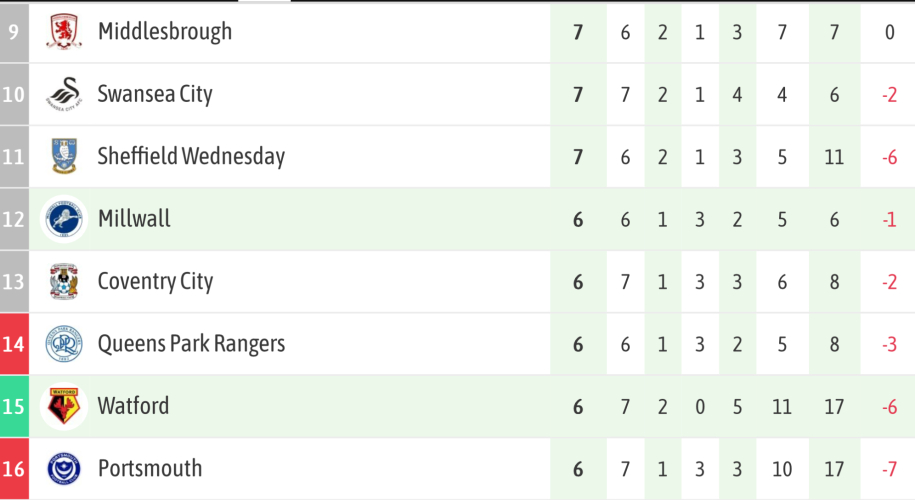Click the Millwall lion crest
The width and height of the screenshot is (915, 500).
(65, 219)
